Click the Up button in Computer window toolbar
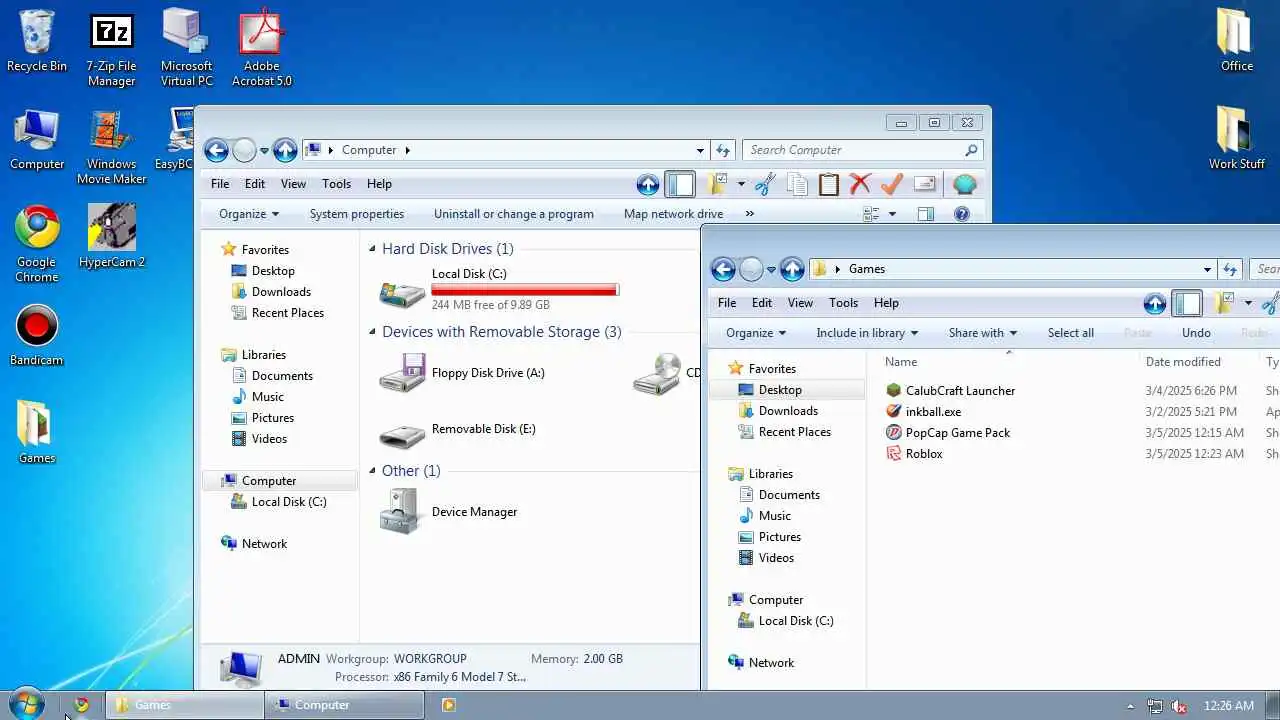Screen dimensions: 1280x720 pyautogui.click(x=648, y=184)
